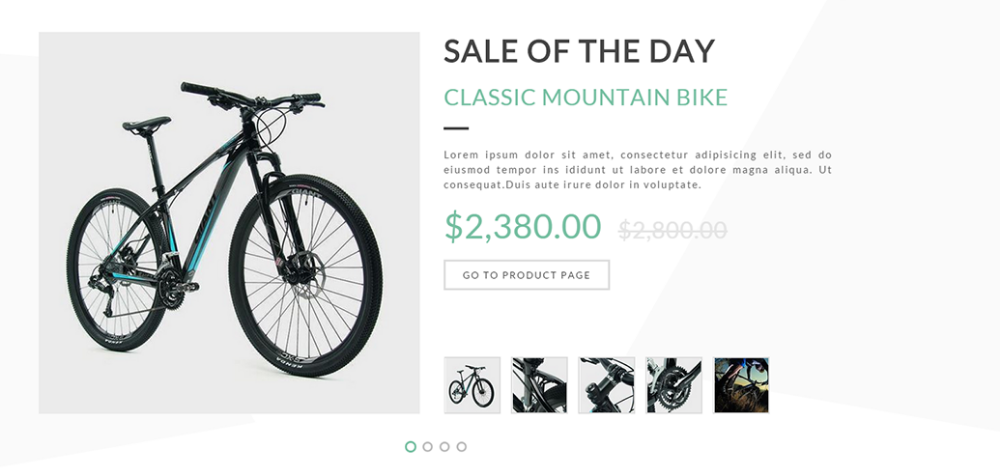Click the SALE OF THE DAY heading
This screenshot has height=476, width=1000.
[x=579, y=51]
